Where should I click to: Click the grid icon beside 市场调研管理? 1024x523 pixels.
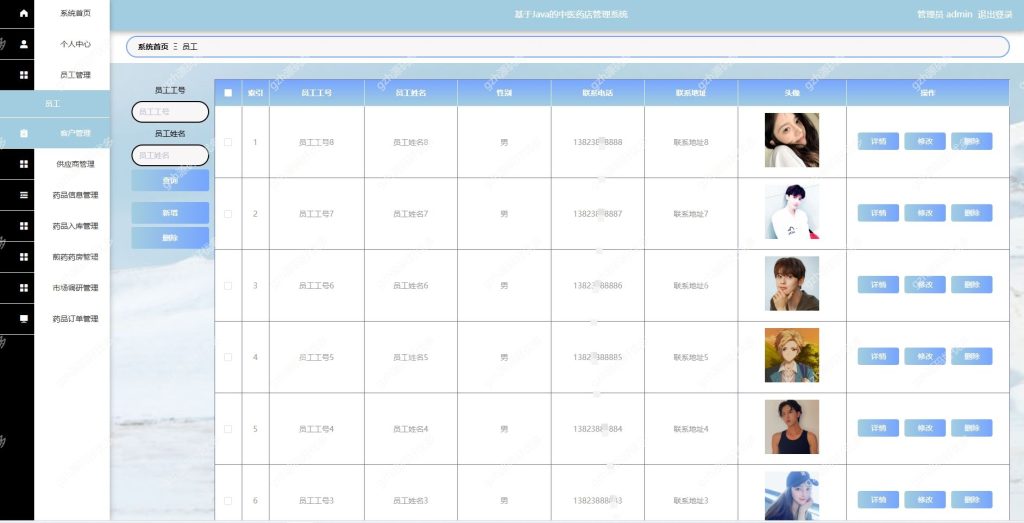[24, 288]
